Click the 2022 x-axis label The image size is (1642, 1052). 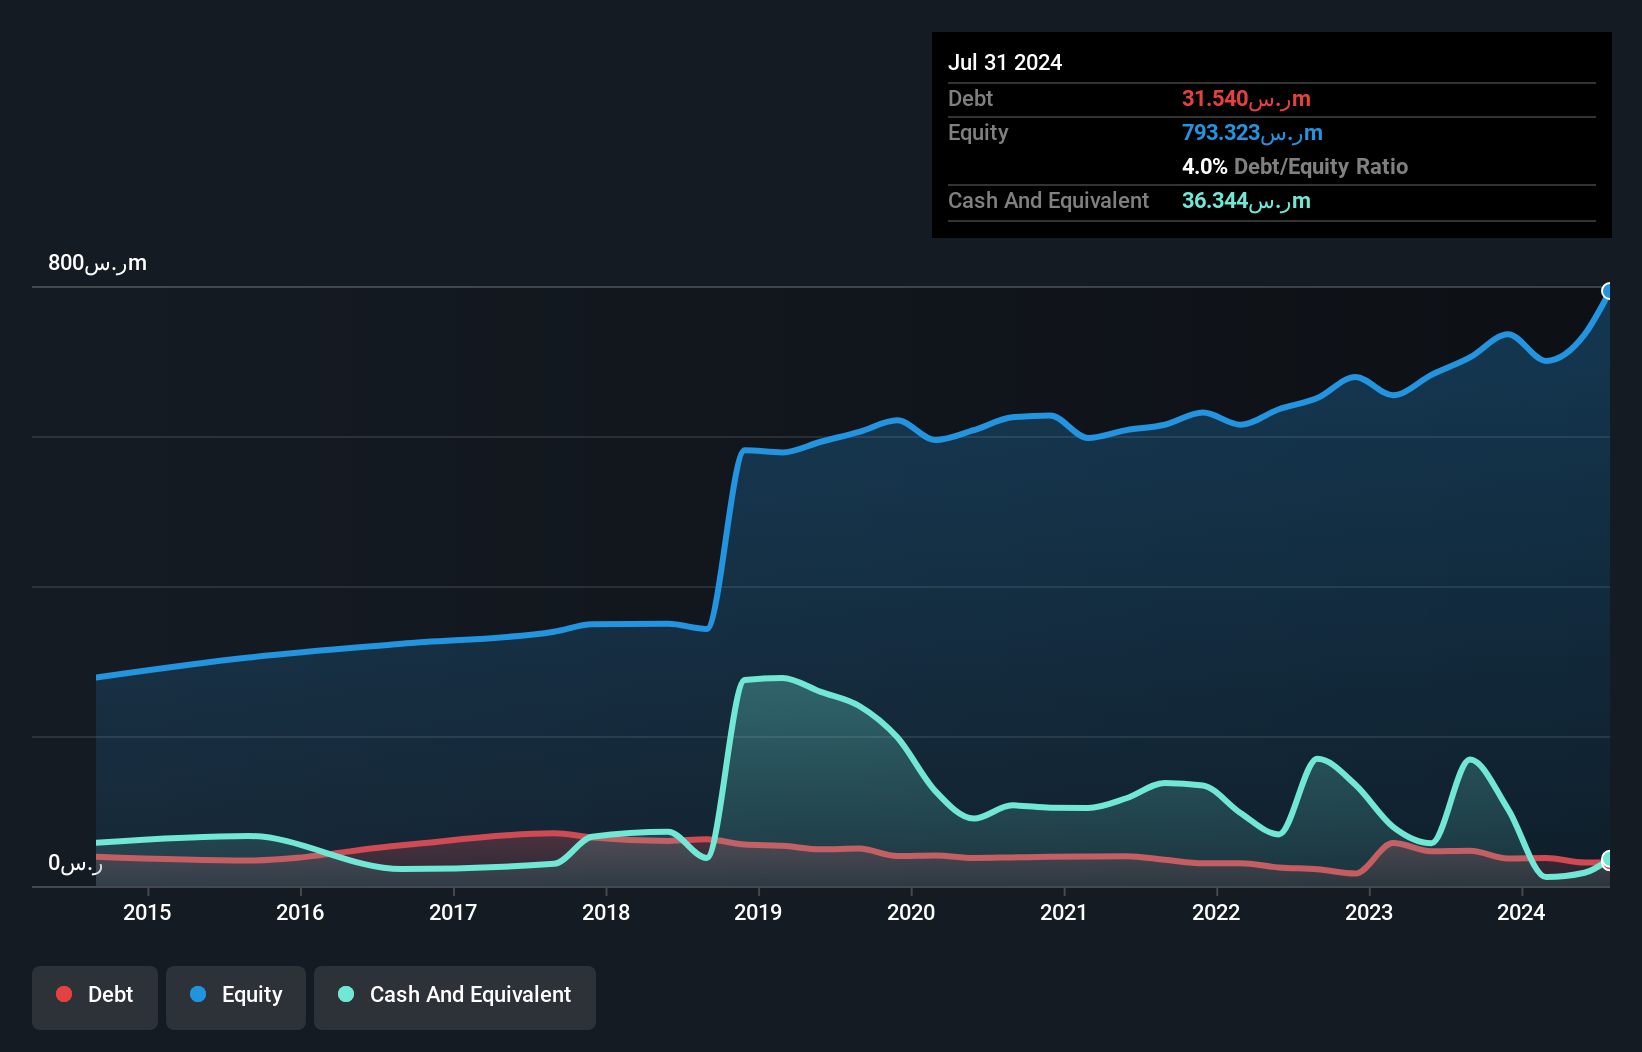[x=1216, y=912]
